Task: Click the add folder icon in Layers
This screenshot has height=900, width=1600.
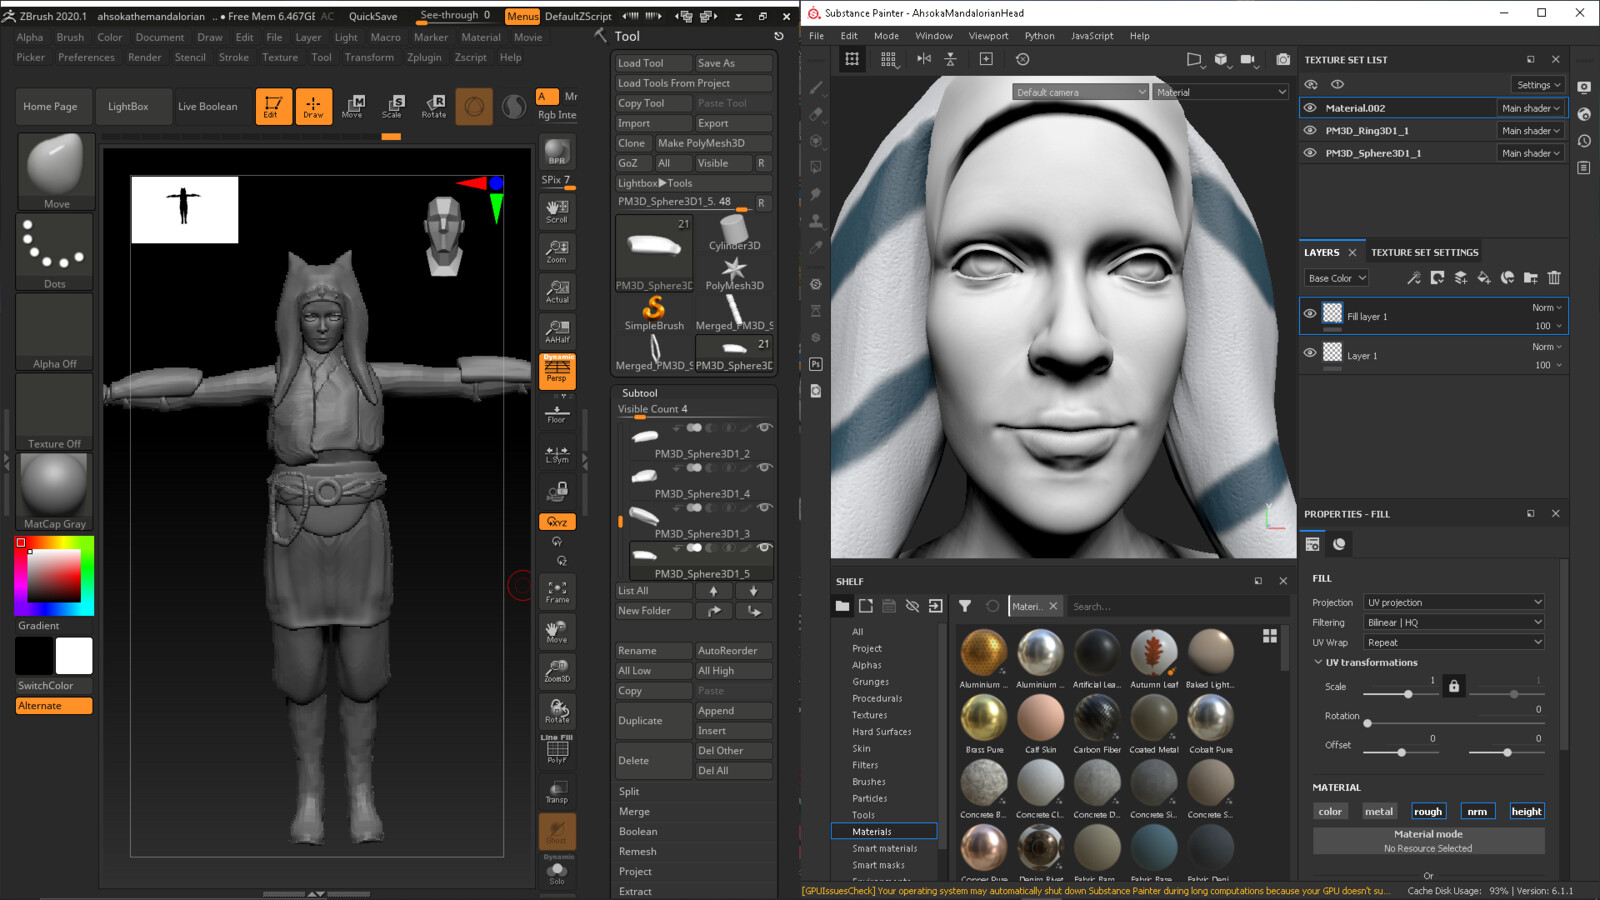Action: pos(1531,278)
